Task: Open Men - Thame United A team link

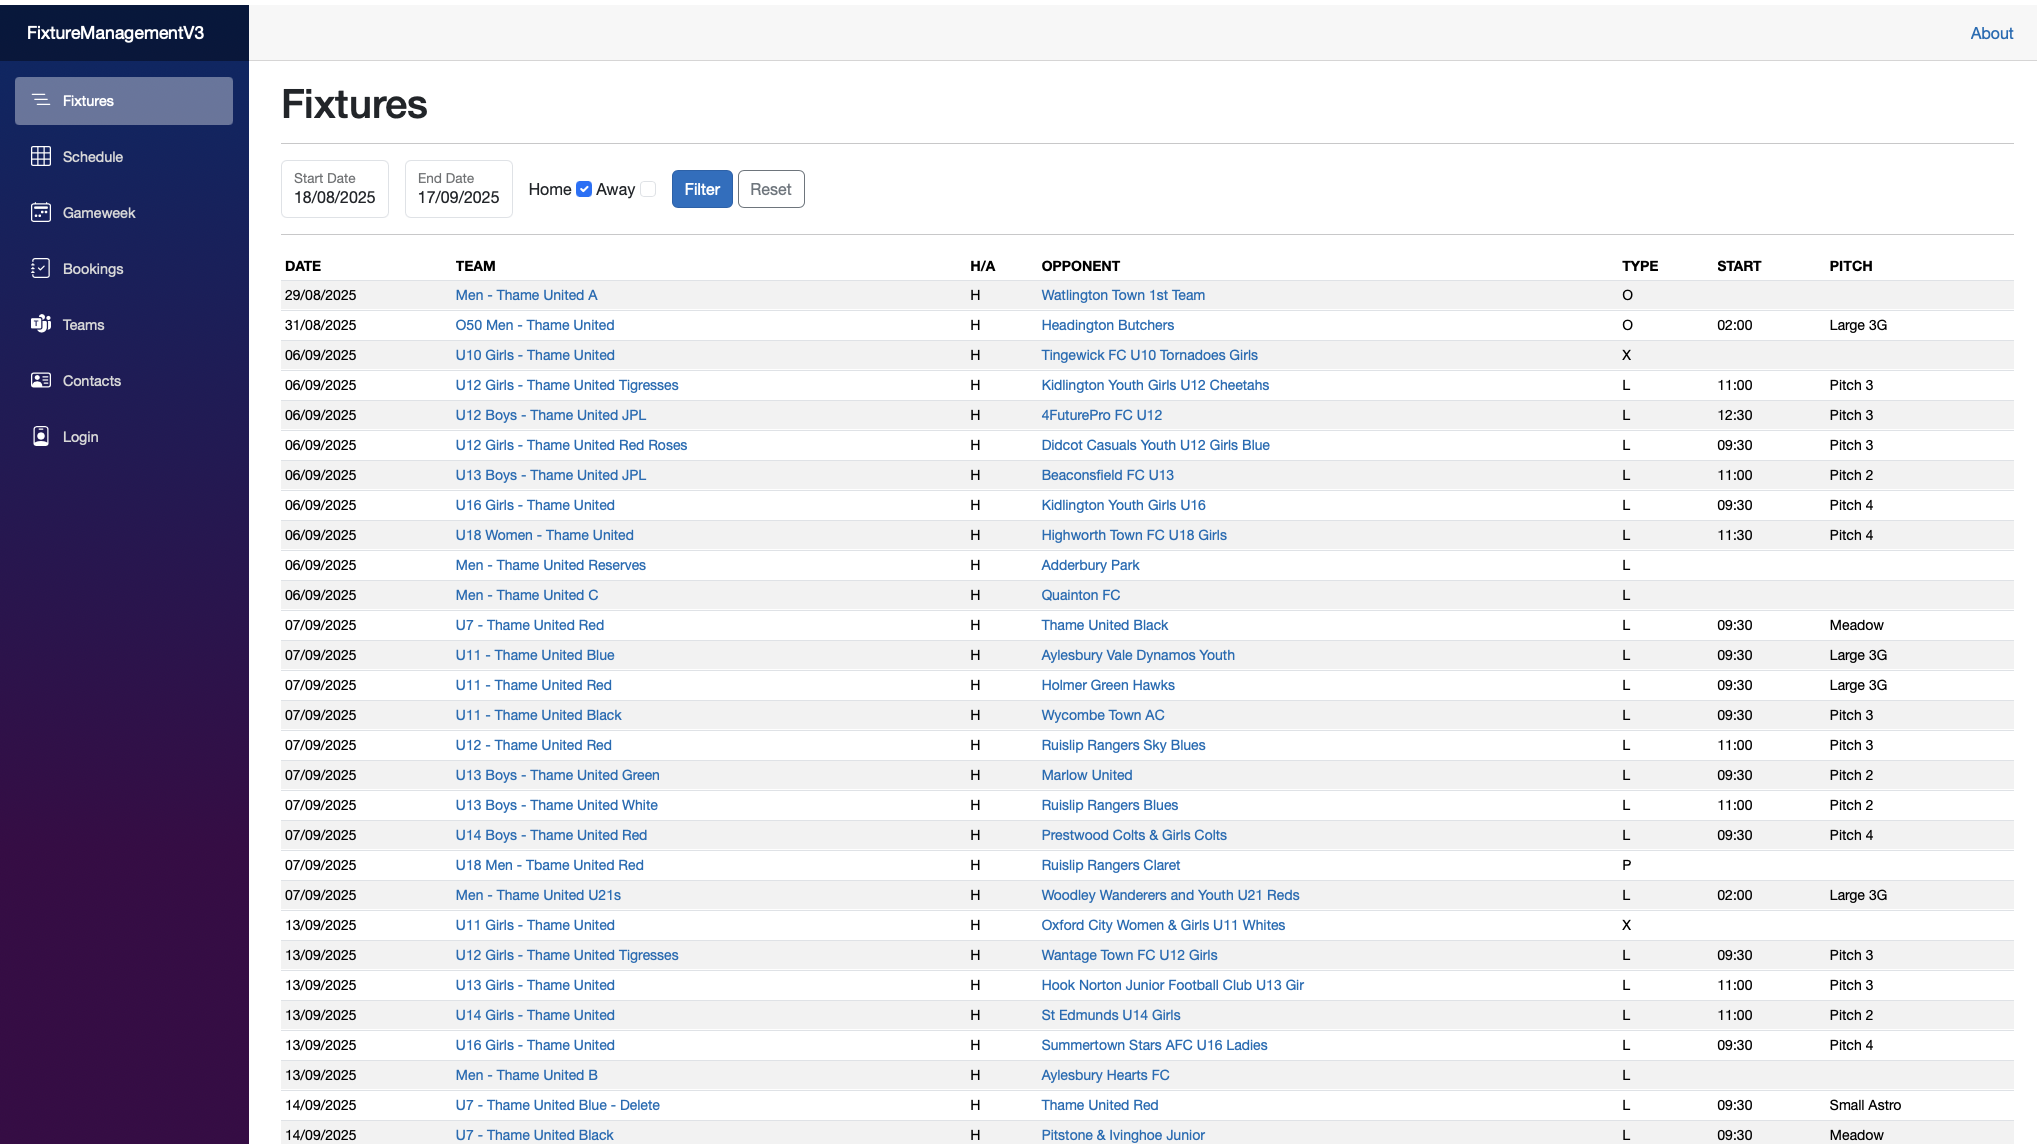Action: [526, 295]
